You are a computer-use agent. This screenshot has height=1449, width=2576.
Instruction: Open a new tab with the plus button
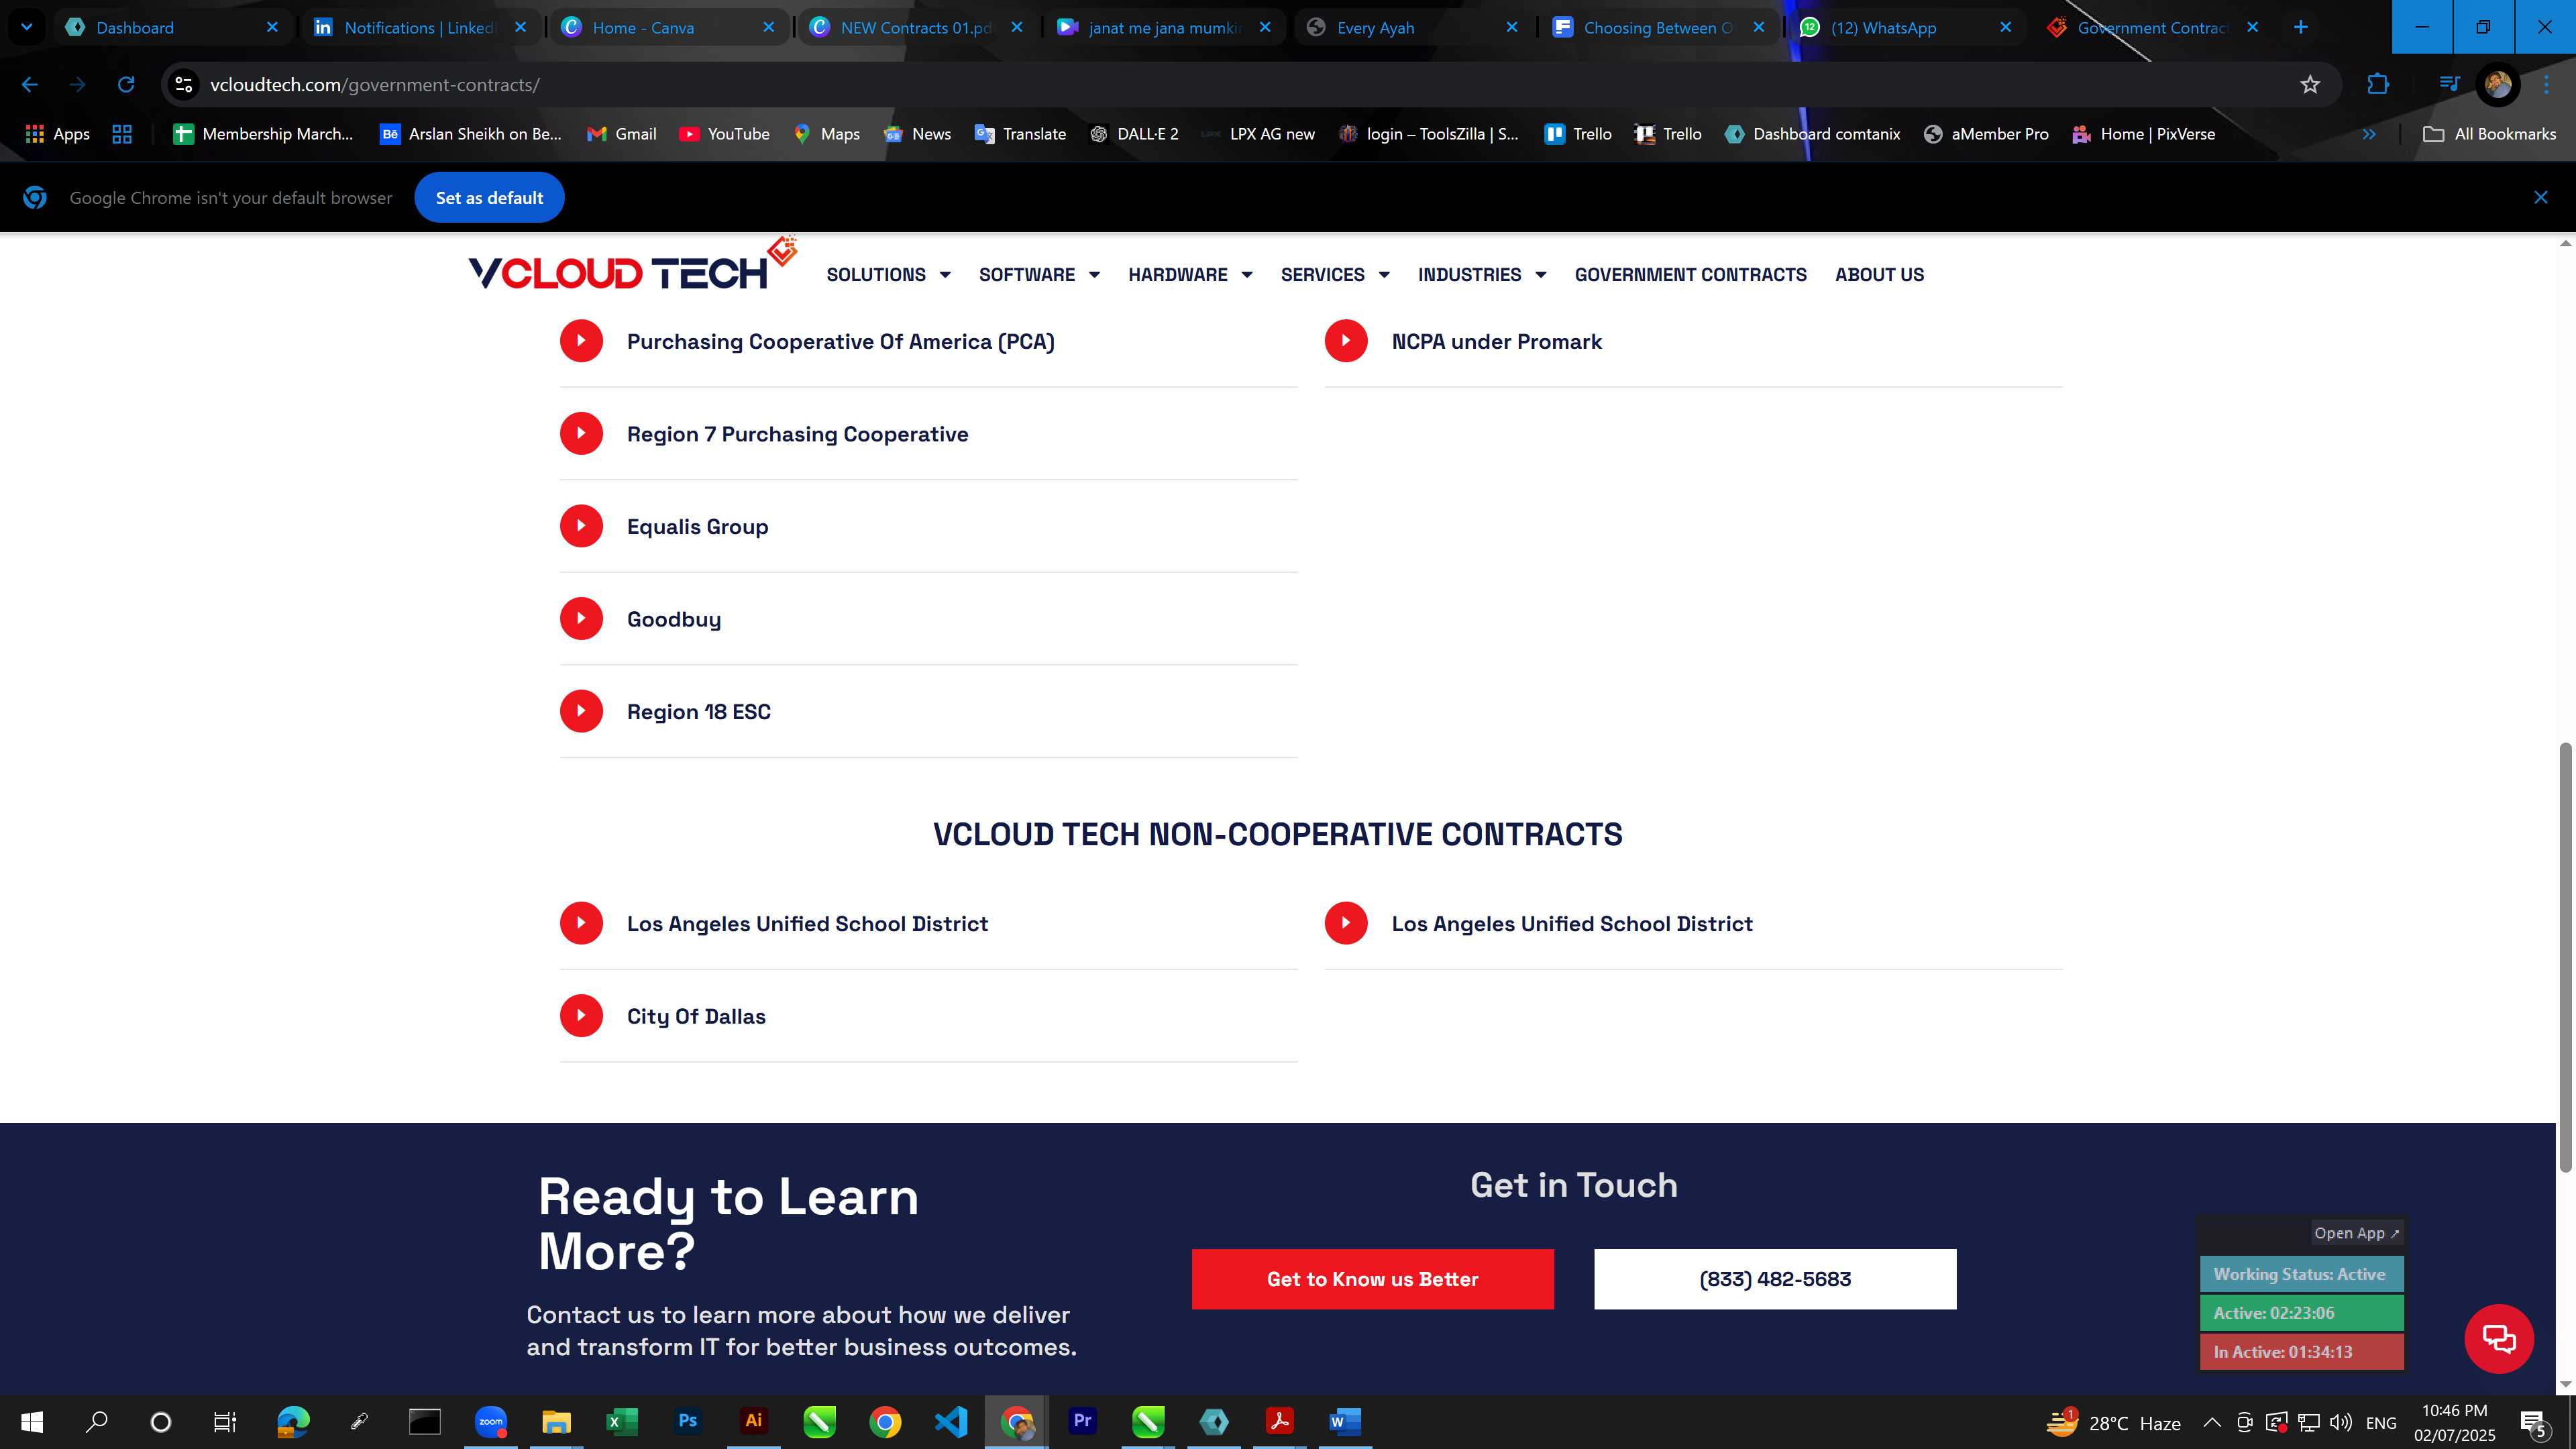pyautogui.click(x=2300, y=27)
